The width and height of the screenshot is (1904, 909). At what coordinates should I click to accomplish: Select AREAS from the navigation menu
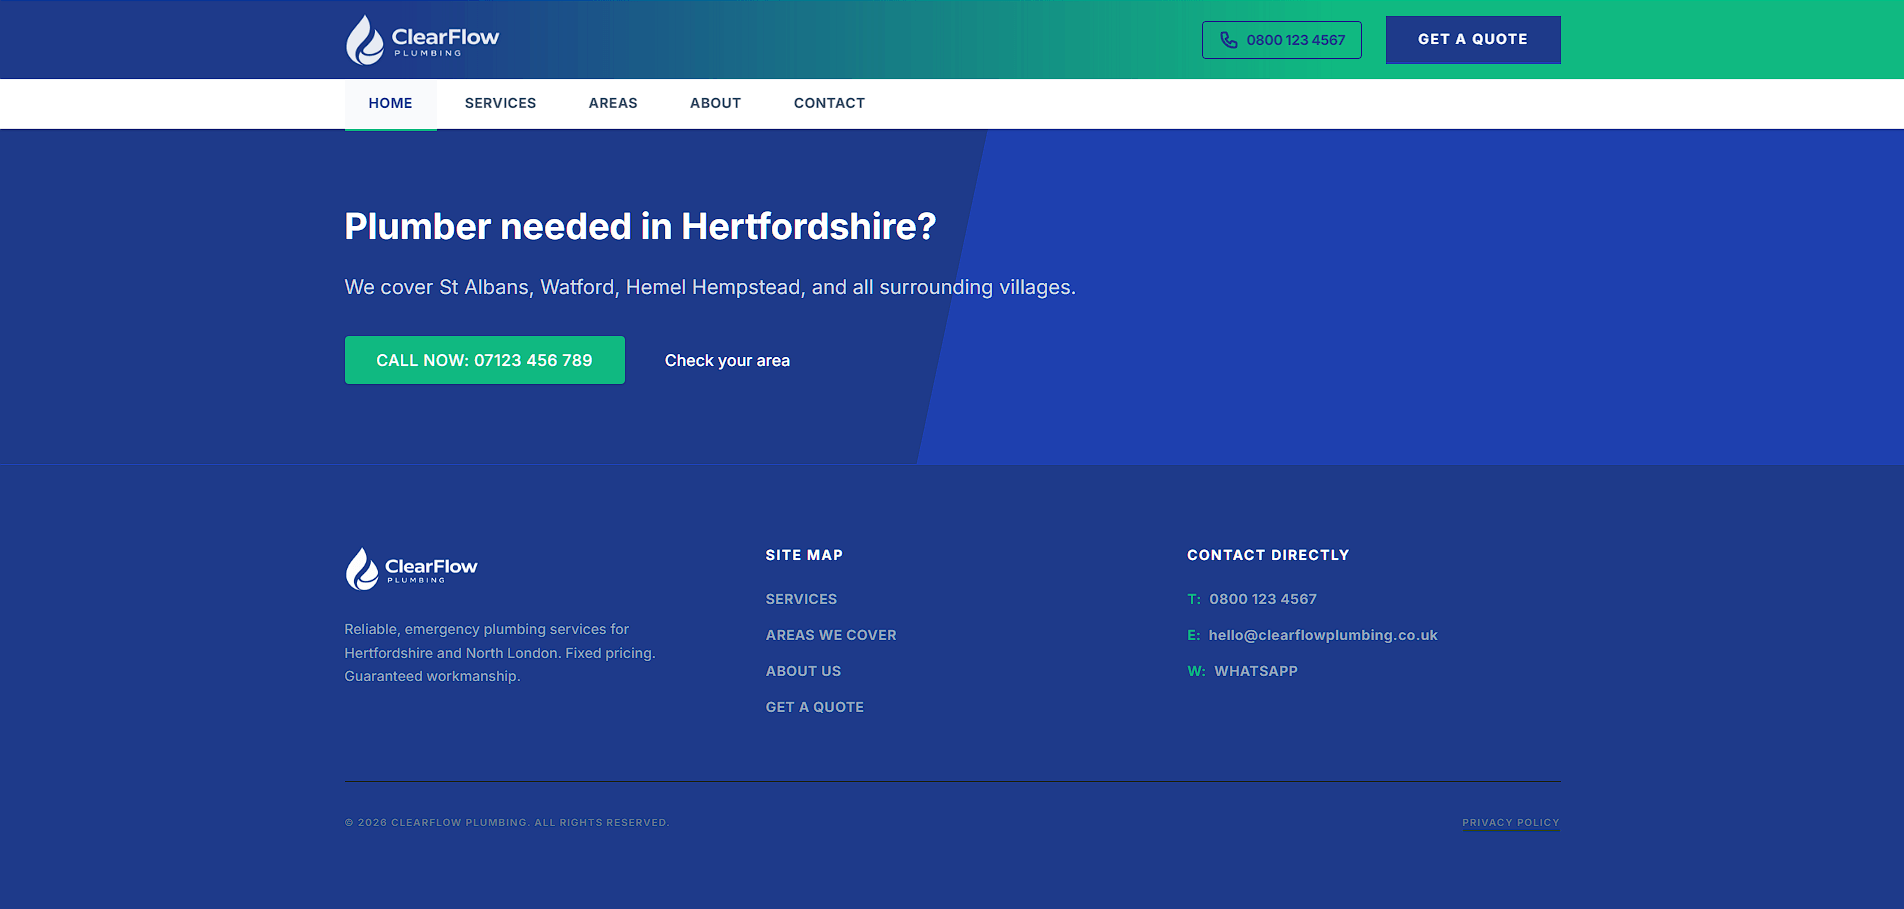point(613,103)
